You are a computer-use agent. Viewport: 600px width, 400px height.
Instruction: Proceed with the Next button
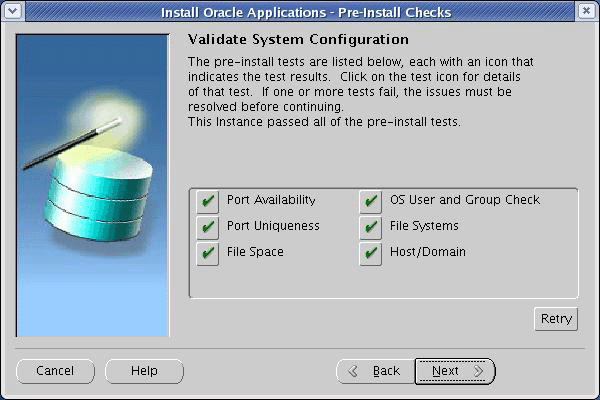(x=455, y=371)
